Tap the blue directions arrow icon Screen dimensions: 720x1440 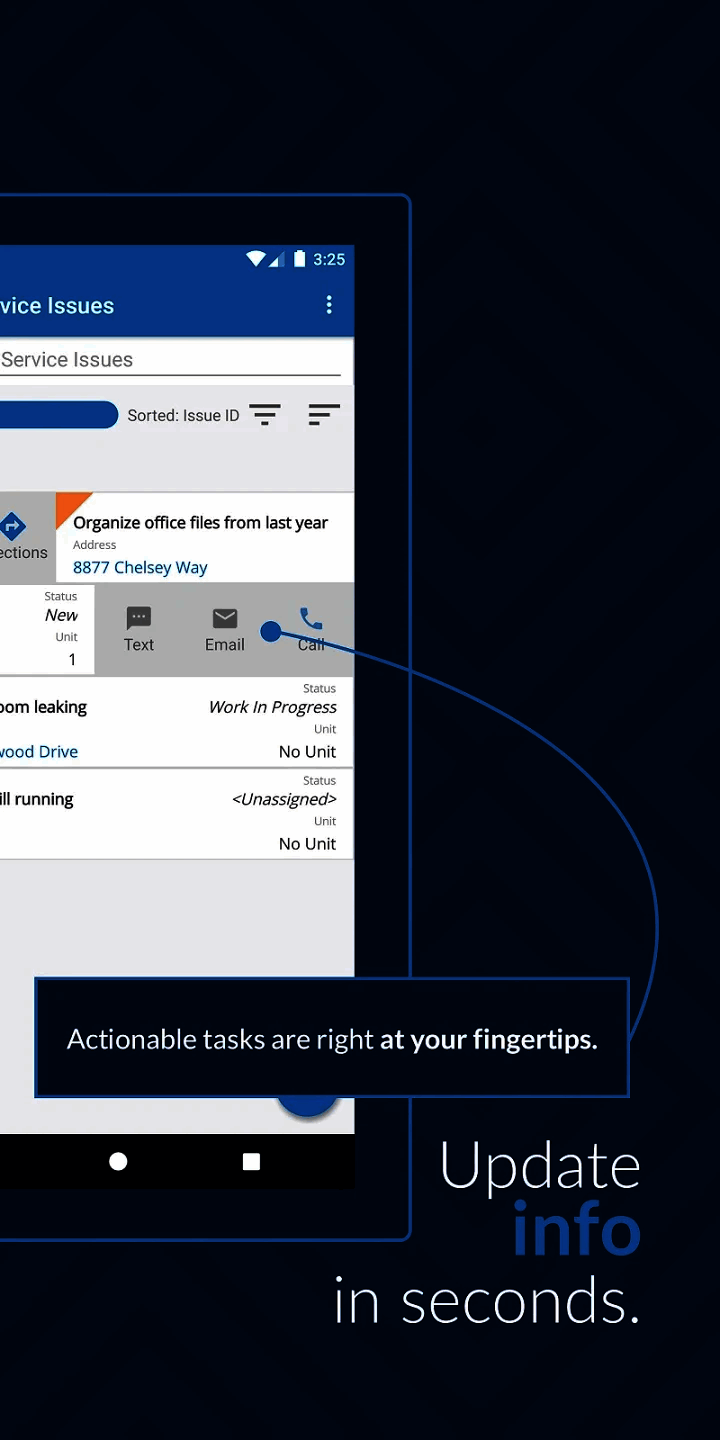(x=13, y=526)
